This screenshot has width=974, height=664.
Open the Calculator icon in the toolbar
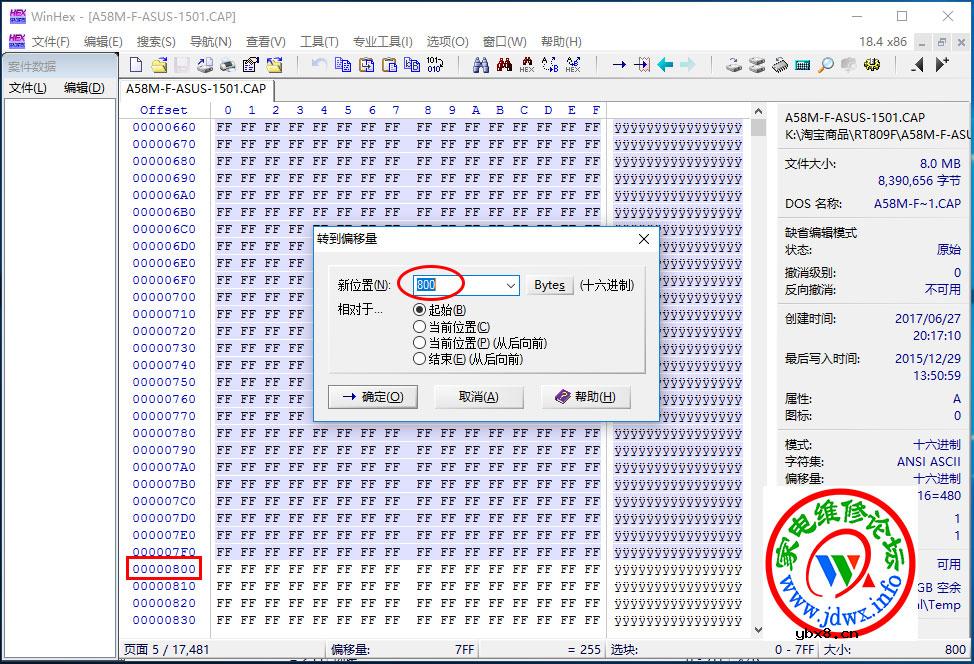point(801,64)
